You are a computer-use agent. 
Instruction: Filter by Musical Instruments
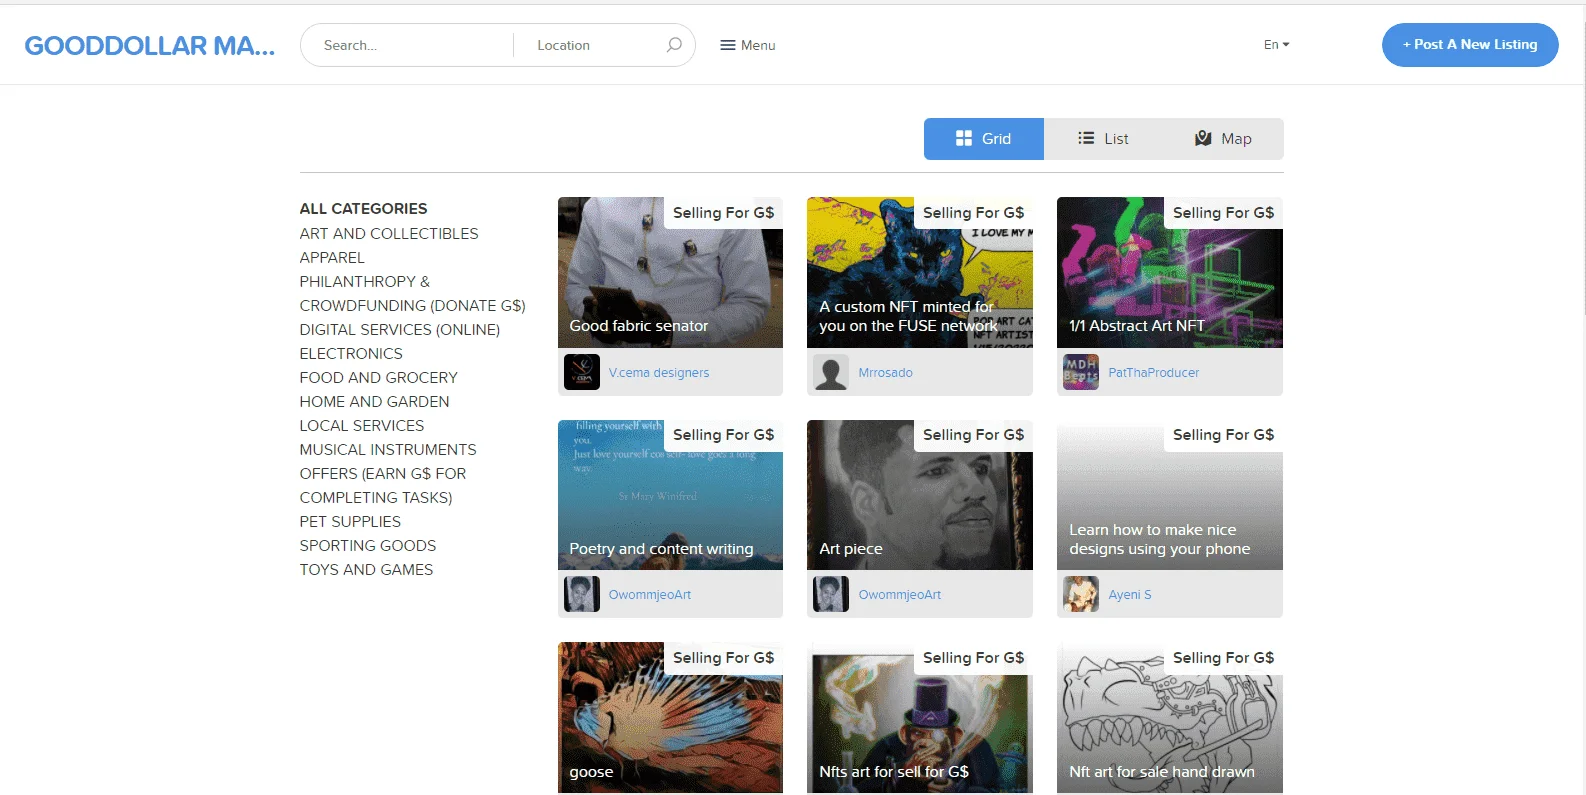point(388,450)
